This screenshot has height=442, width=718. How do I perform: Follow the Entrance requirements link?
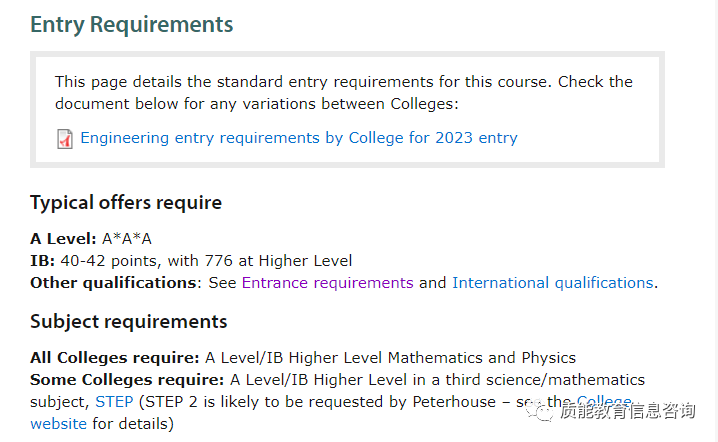click(327, 283)
